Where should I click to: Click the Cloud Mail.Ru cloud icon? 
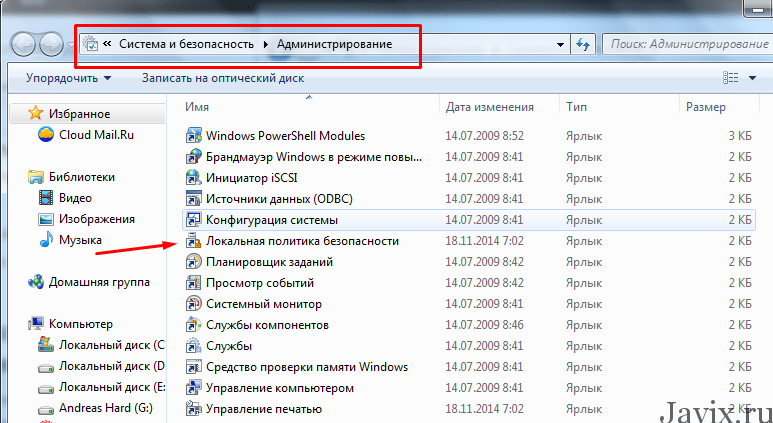tap(46, 134)
